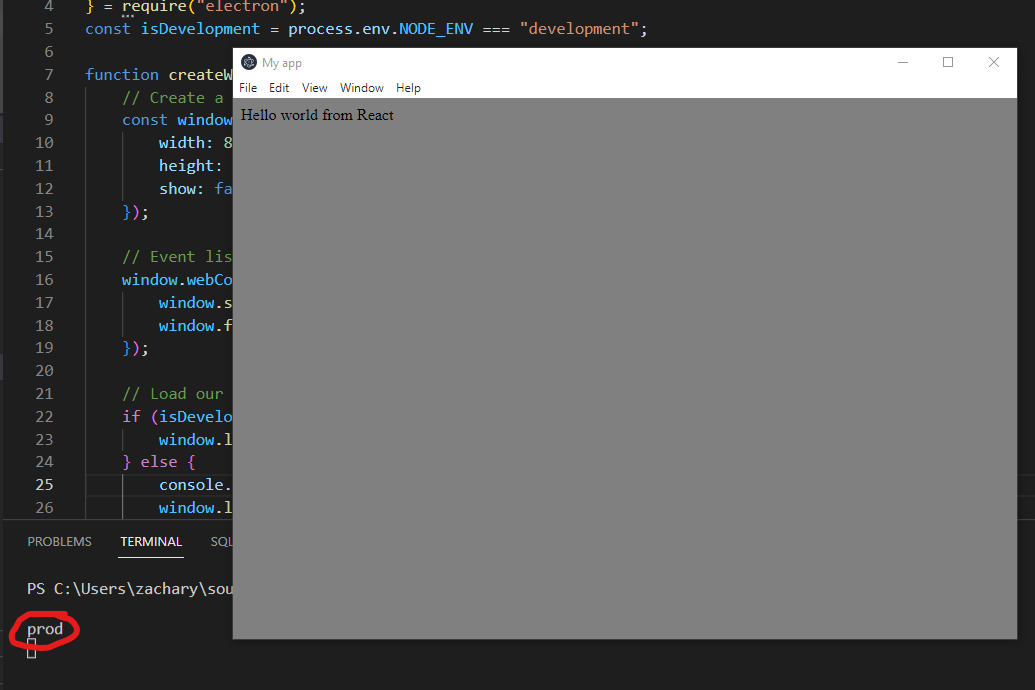
Task: Maximize the My app window
Action: pyautogui.click(x=948, y=62)
